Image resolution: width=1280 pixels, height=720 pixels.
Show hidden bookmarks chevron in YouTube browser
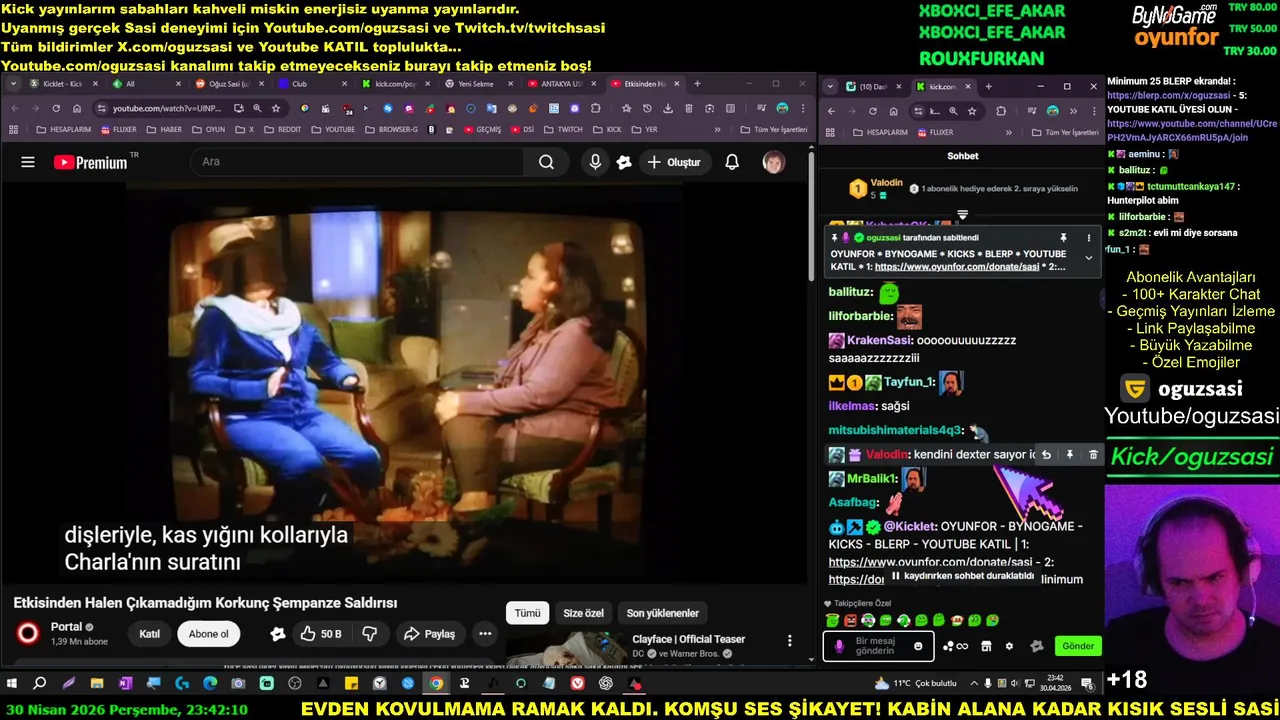point(717,130)
